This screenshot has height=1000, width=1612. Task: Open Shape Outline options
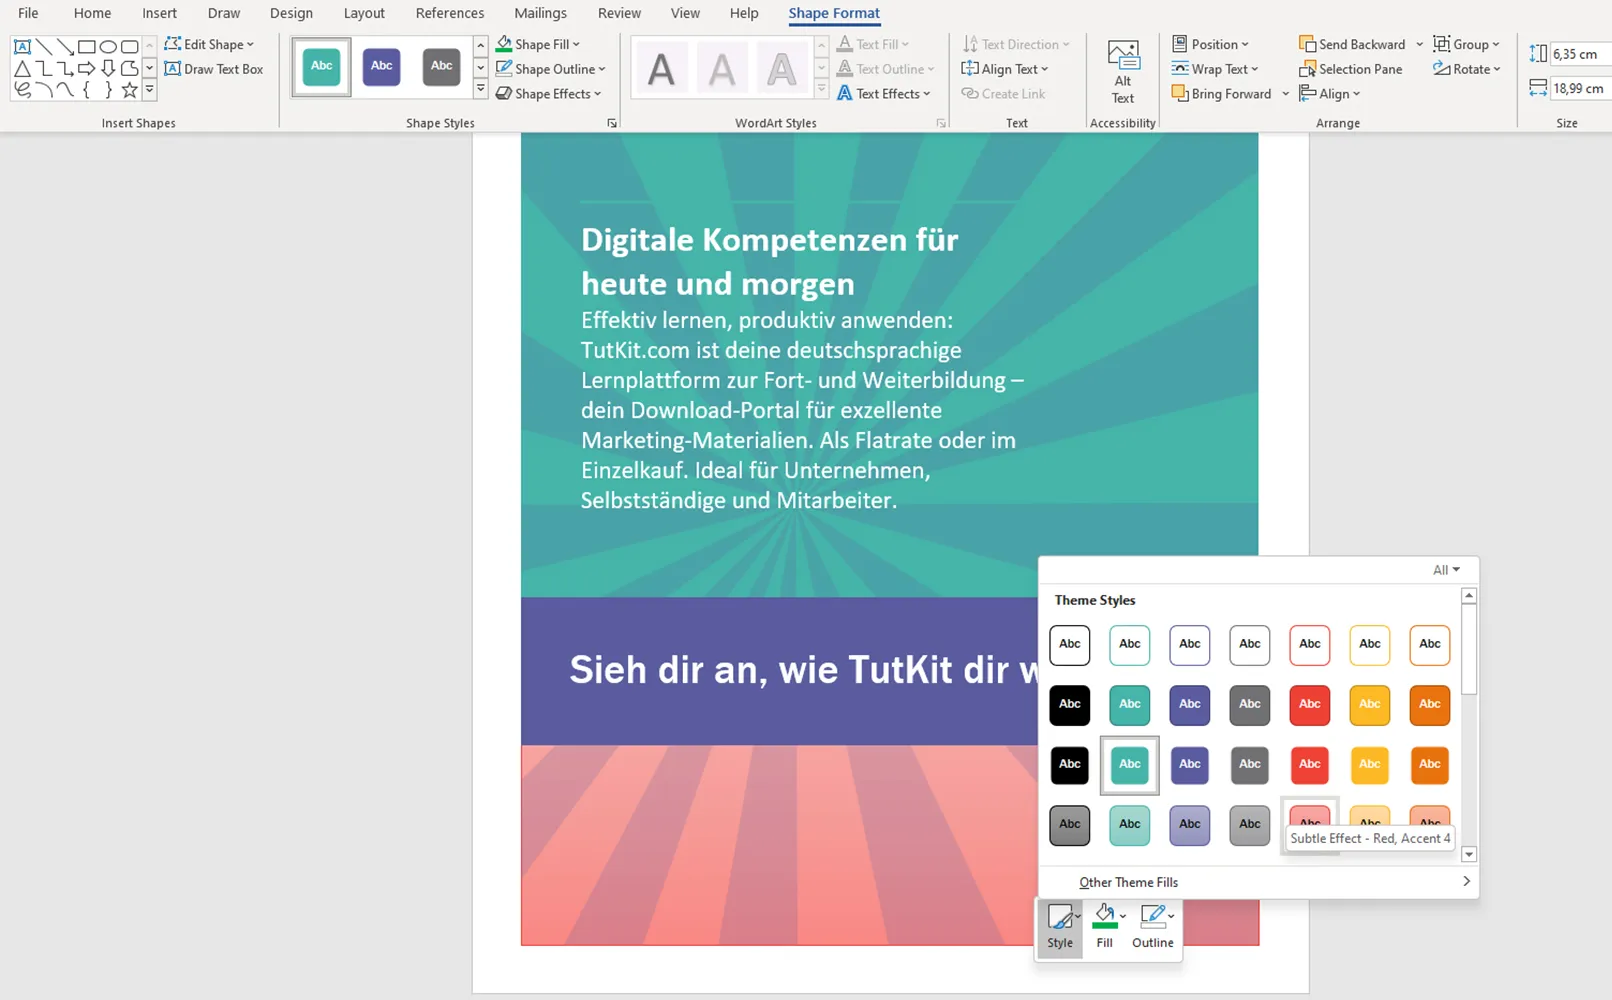551,69
